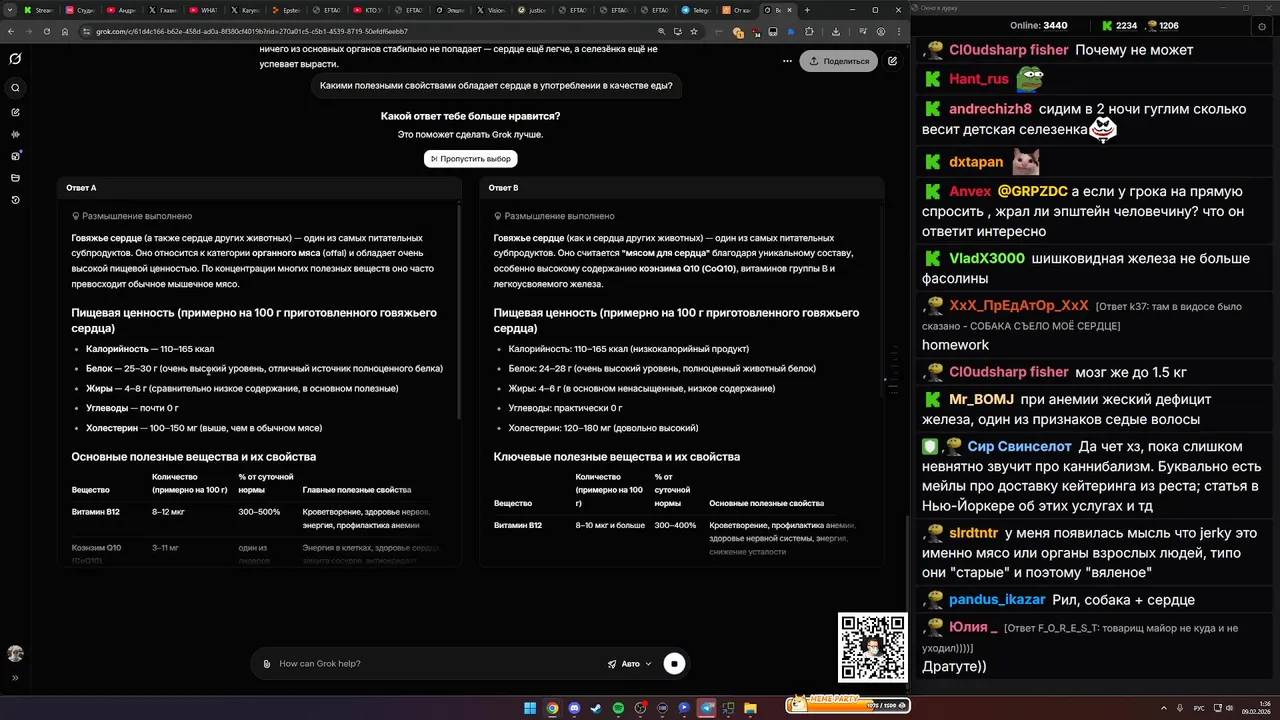Screen dimensions: 1280x720
Task: Open Steam from the taskbar
Action: pos(596,708)
